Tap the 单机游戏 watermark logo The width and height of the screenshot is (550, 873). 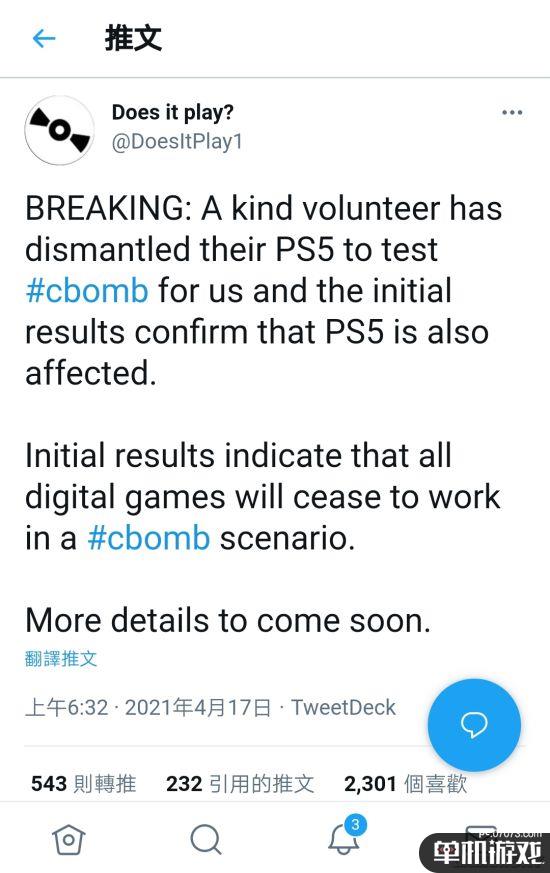(x=485, y=852)
